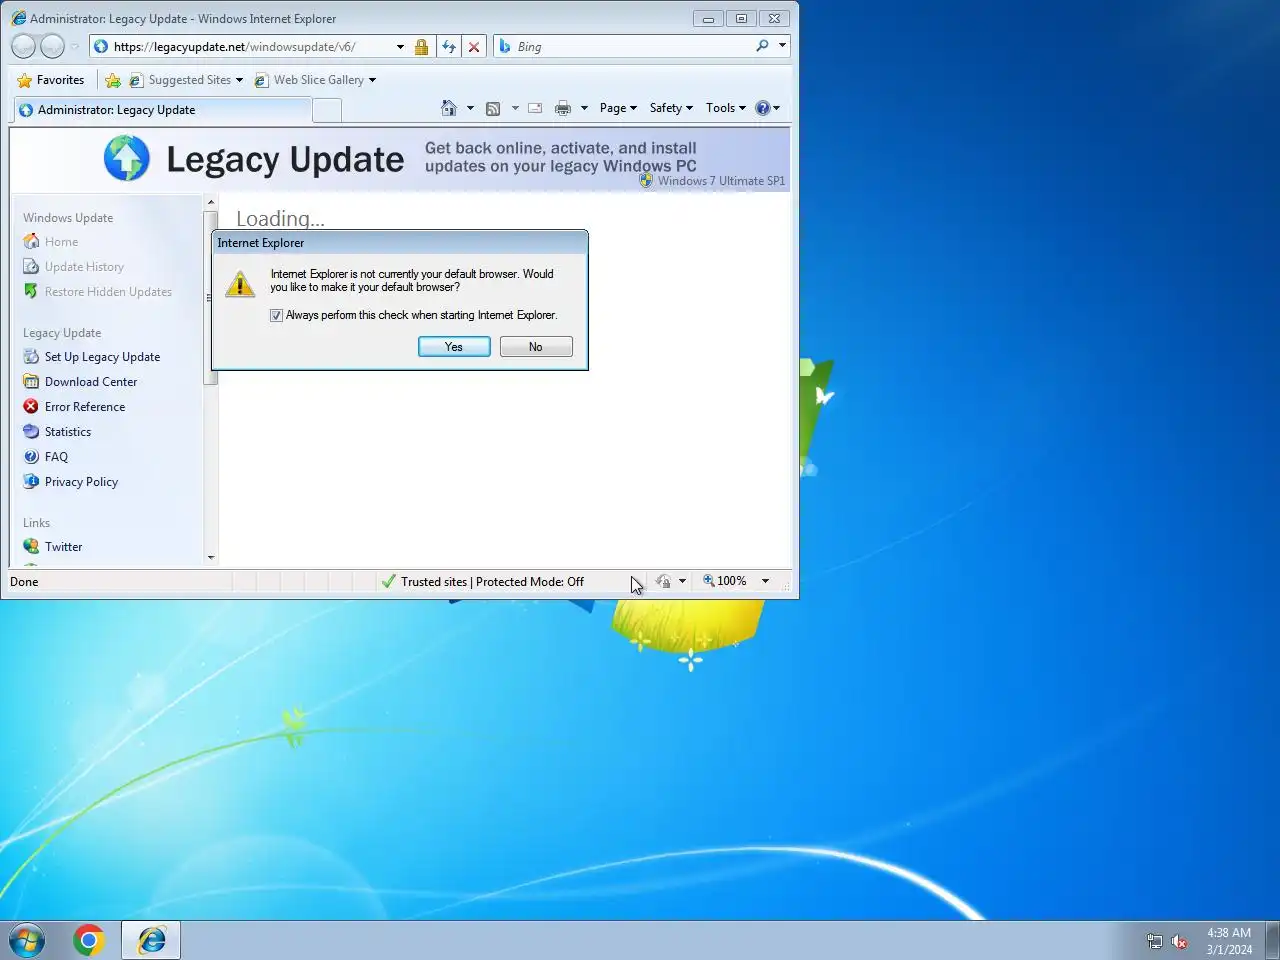
Task: Open the Page menu
Action: point(618,108)
